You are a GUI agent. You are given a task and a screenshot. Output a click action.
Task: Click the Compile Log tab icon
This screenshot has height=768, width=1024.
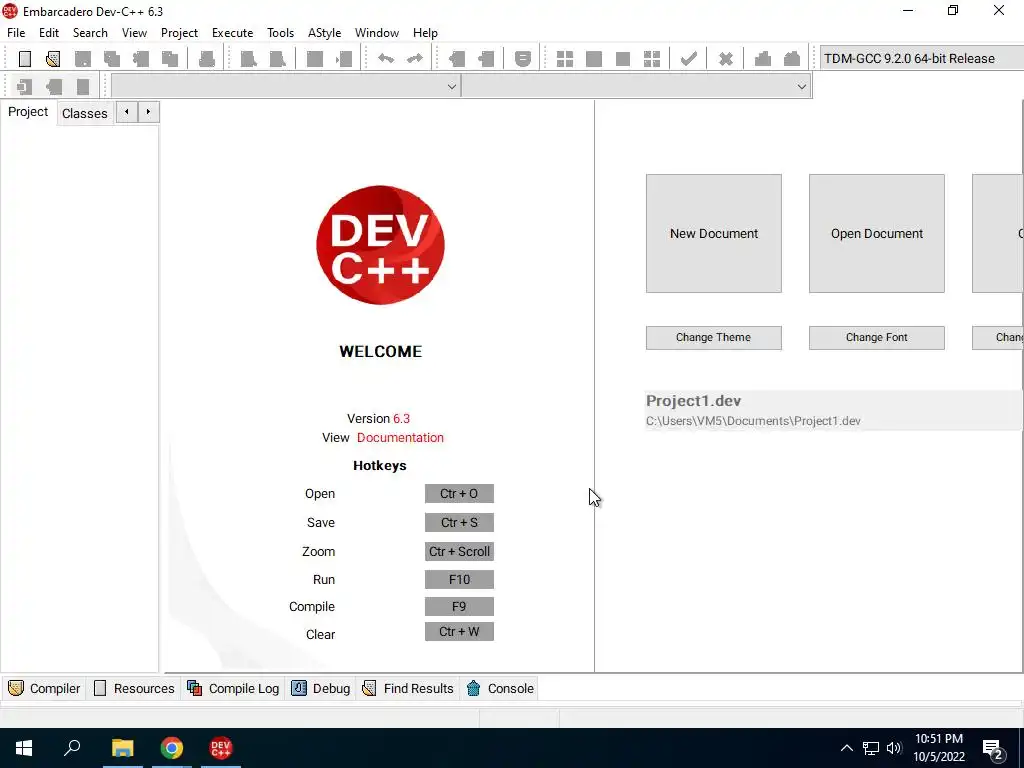coord(195,688)
